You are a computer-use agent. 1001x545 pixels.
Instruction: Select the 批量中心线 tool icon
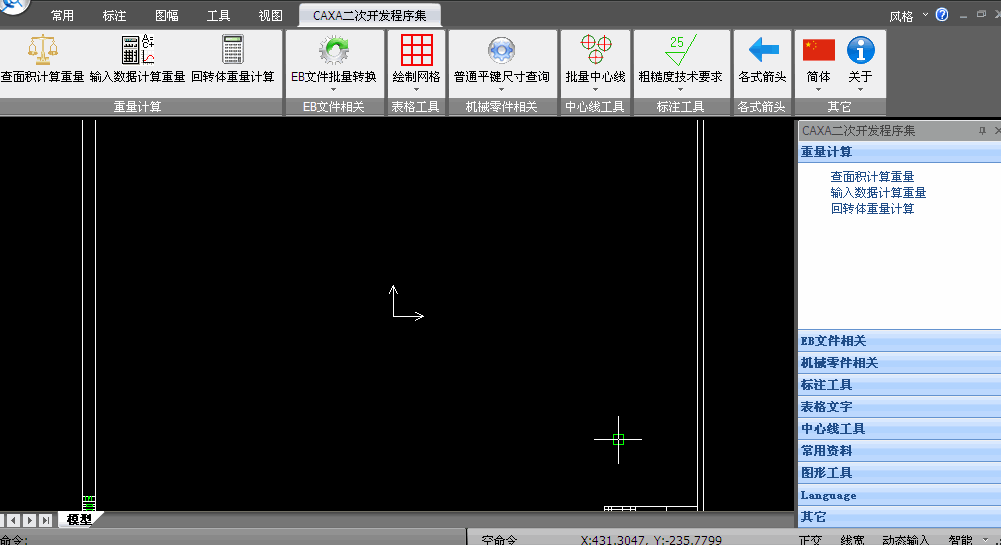click(x=595, y=51)
